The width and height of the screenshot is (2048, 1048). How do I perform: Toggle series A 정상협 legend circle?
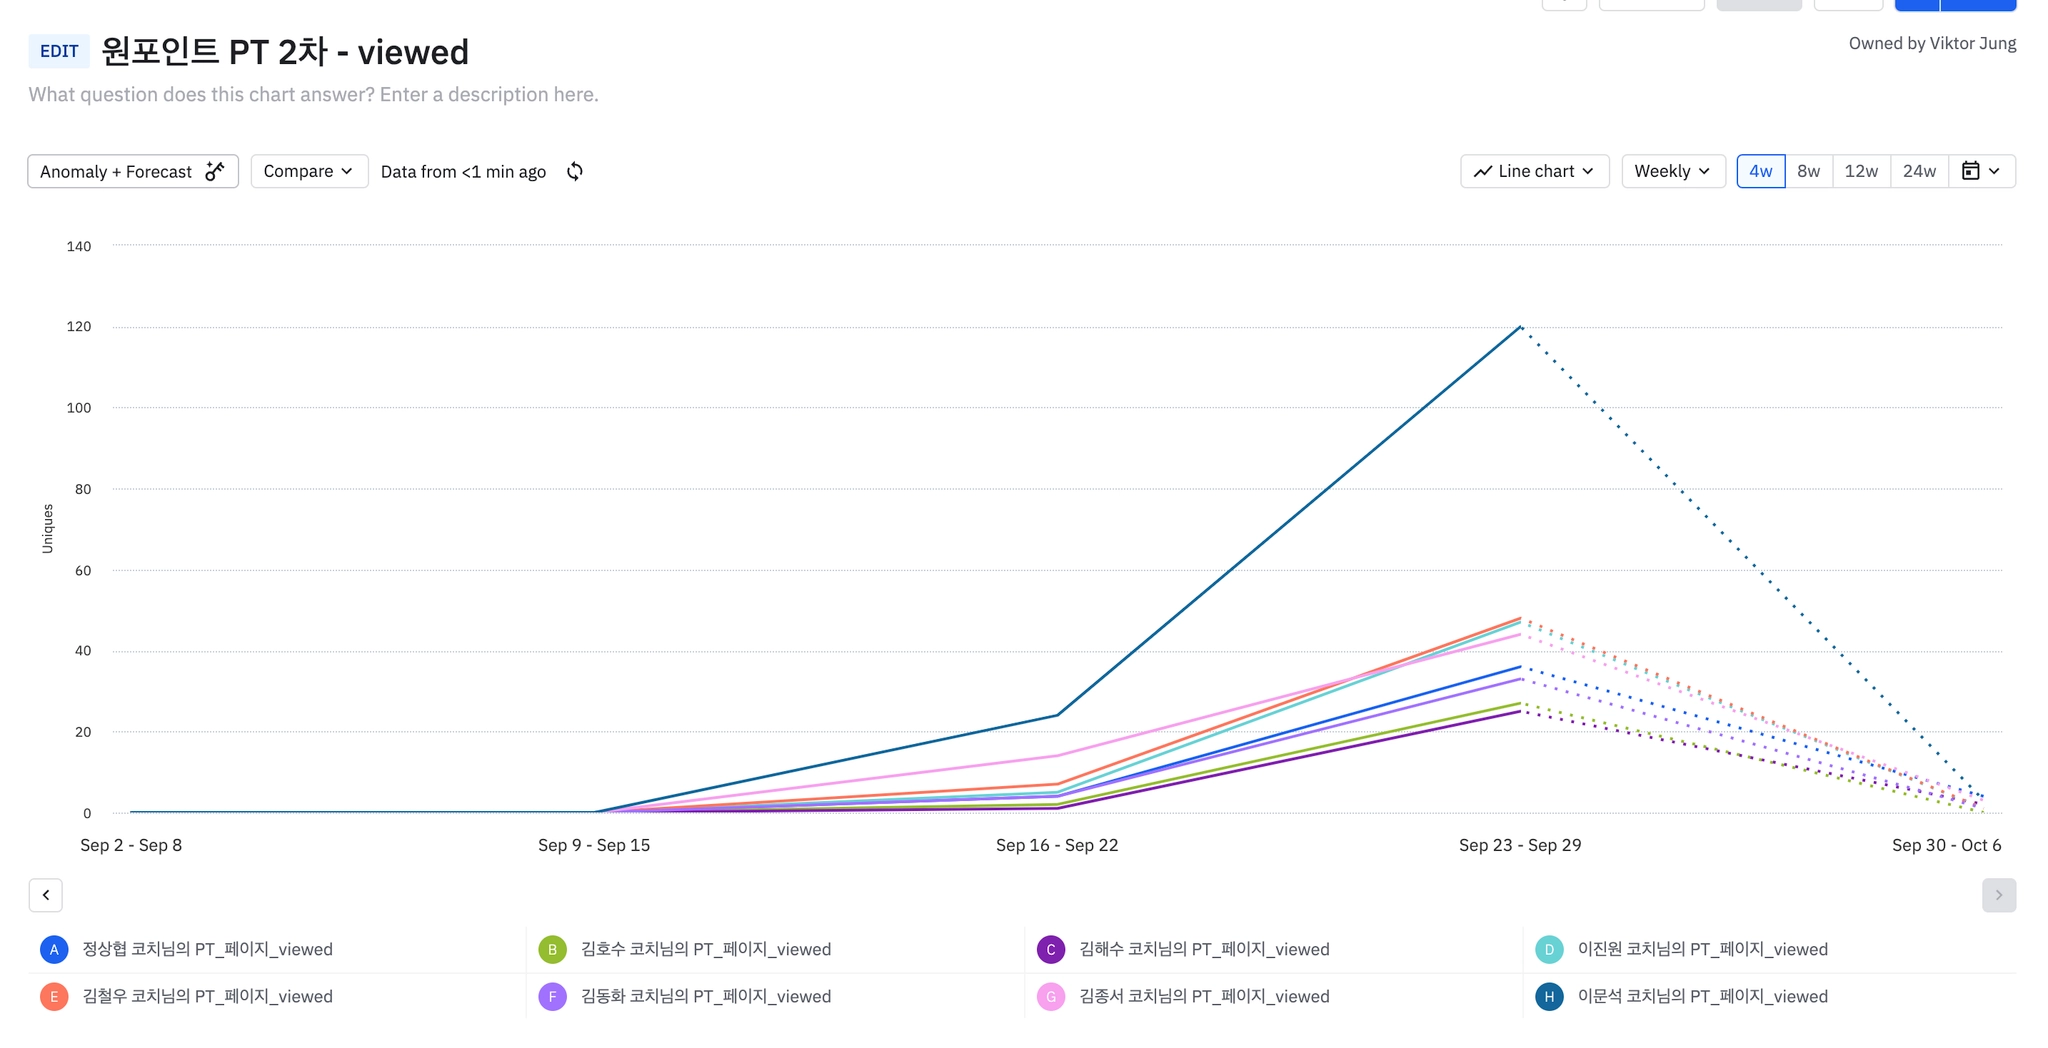(x=54, y=949)
